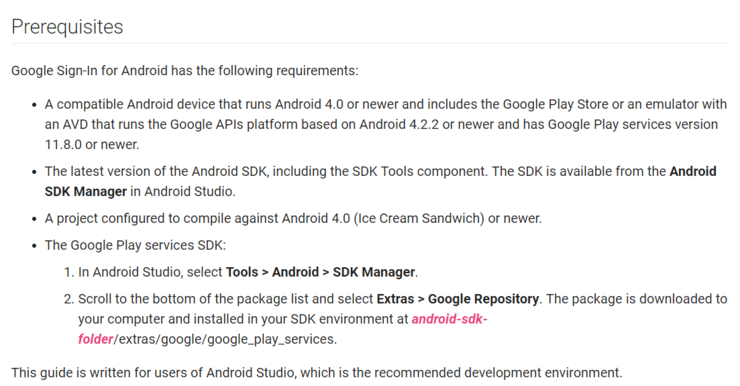The width and height of the screenshot is (740, 386).
Task: Click the first bullet about compatible Android device
Action: (386, 124)
